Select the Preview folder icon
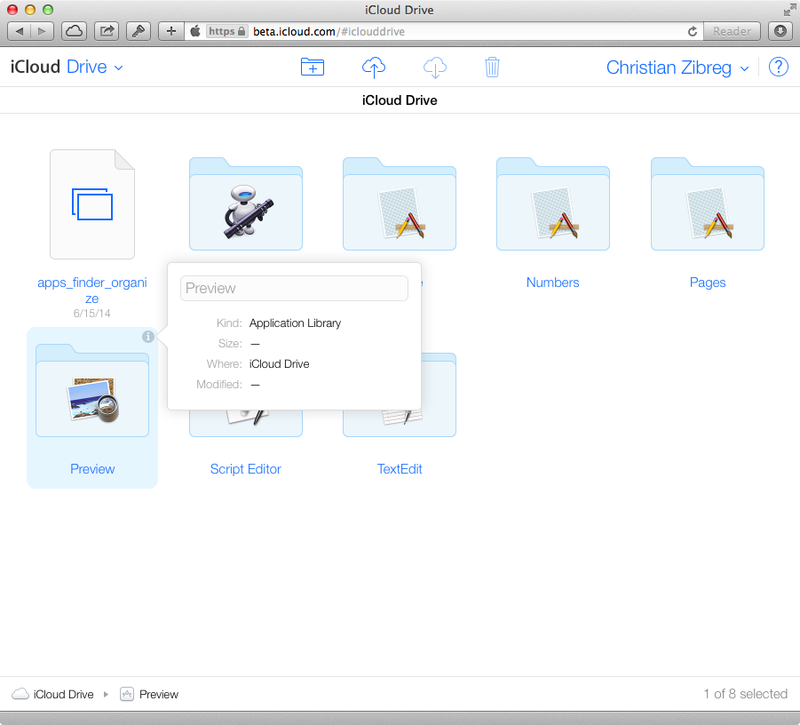The height and width of the screenshot is (725, 800). [92, 390]
